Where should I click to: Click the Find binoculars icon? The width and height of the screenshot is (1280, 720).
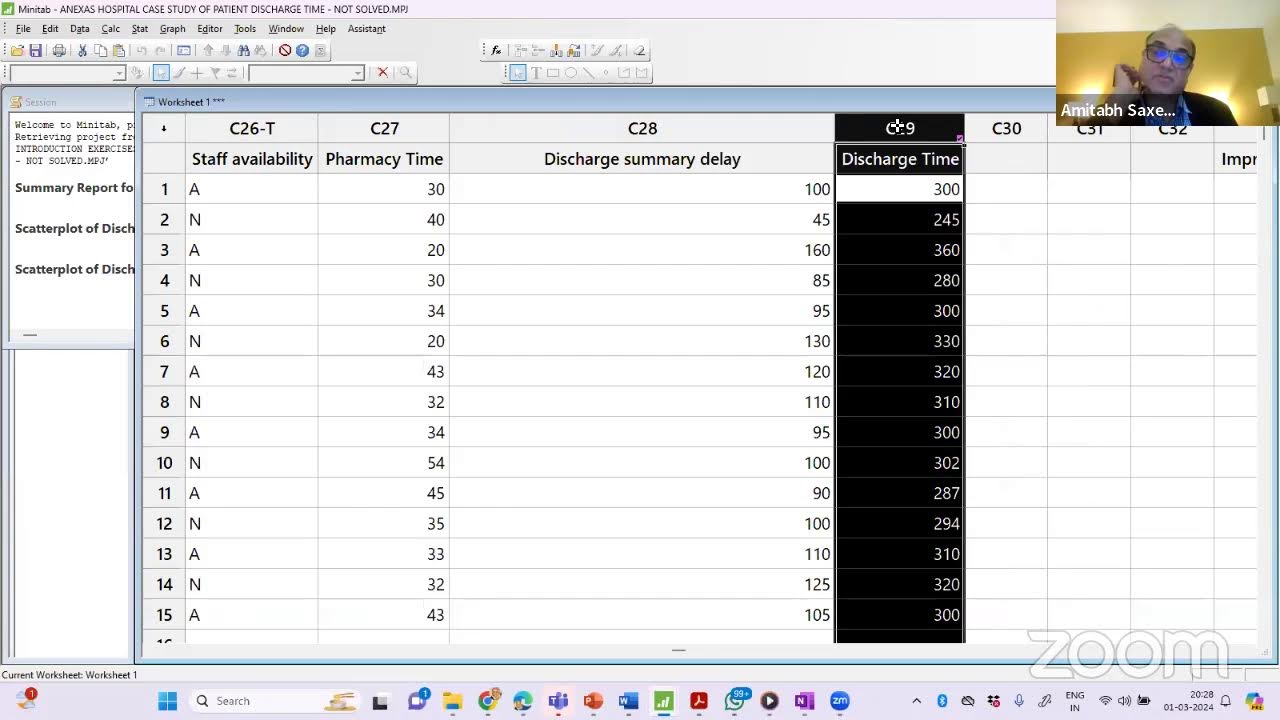point(243,50)
